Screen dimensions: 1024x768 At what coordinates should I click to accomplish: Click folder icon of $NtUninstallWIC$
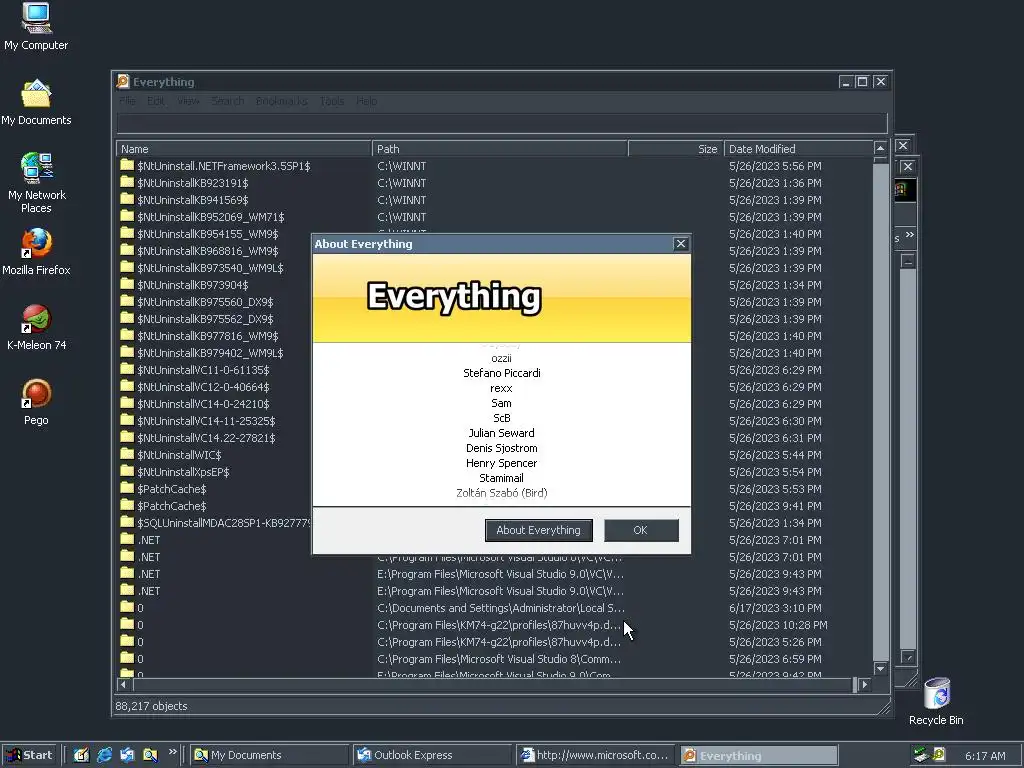pyautogui.click(x=127, y=454)
